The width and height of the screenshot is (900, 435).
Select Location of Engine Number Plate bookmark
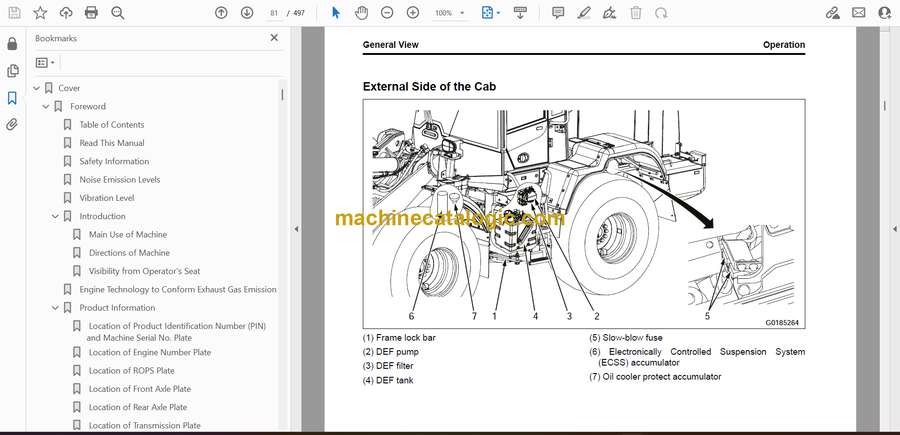(x=150, y=352)
